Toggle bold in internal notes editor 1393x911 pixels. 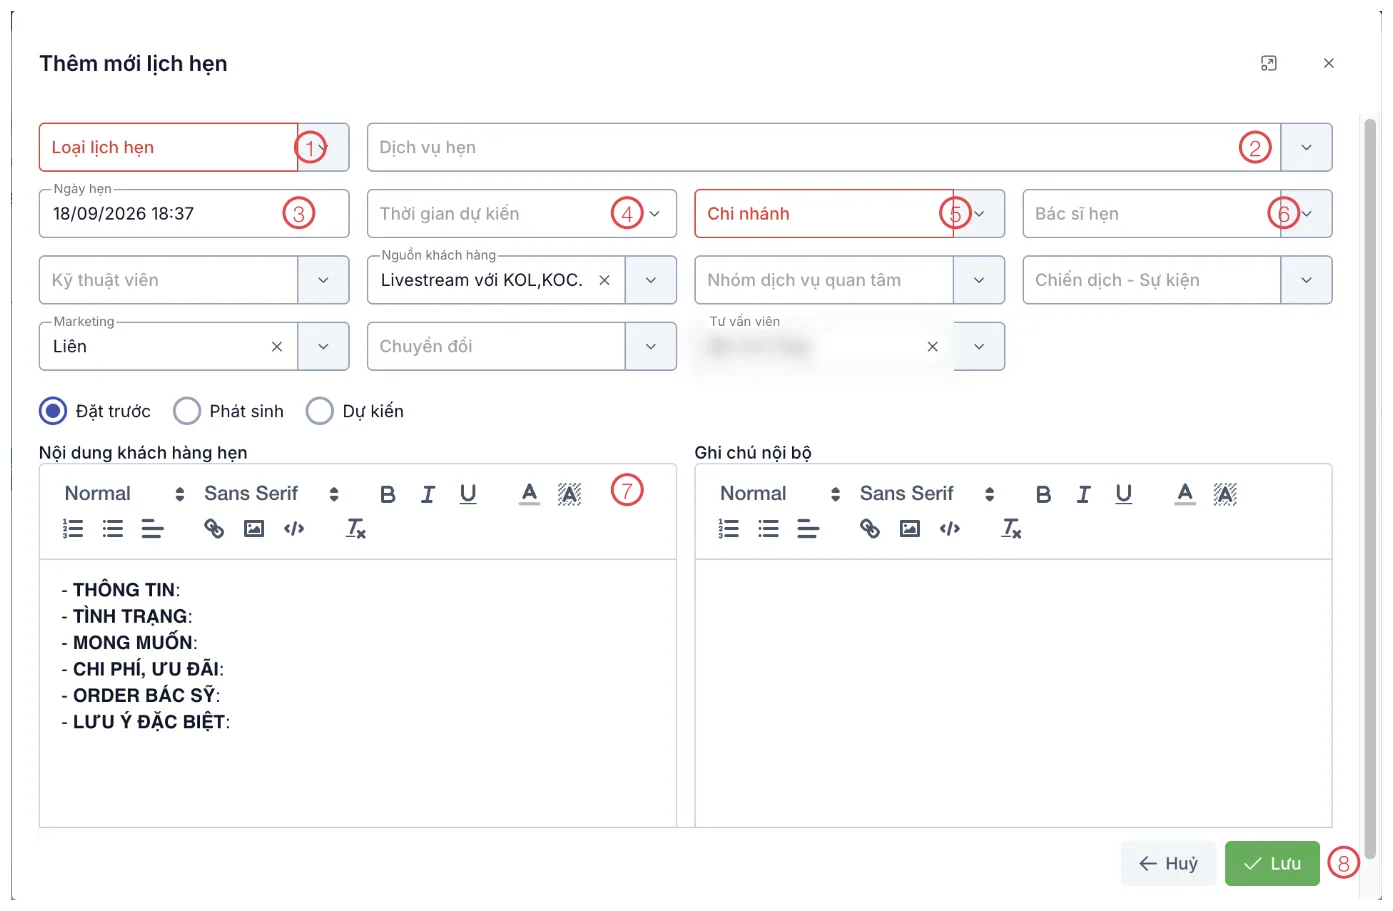(1044, 494)
